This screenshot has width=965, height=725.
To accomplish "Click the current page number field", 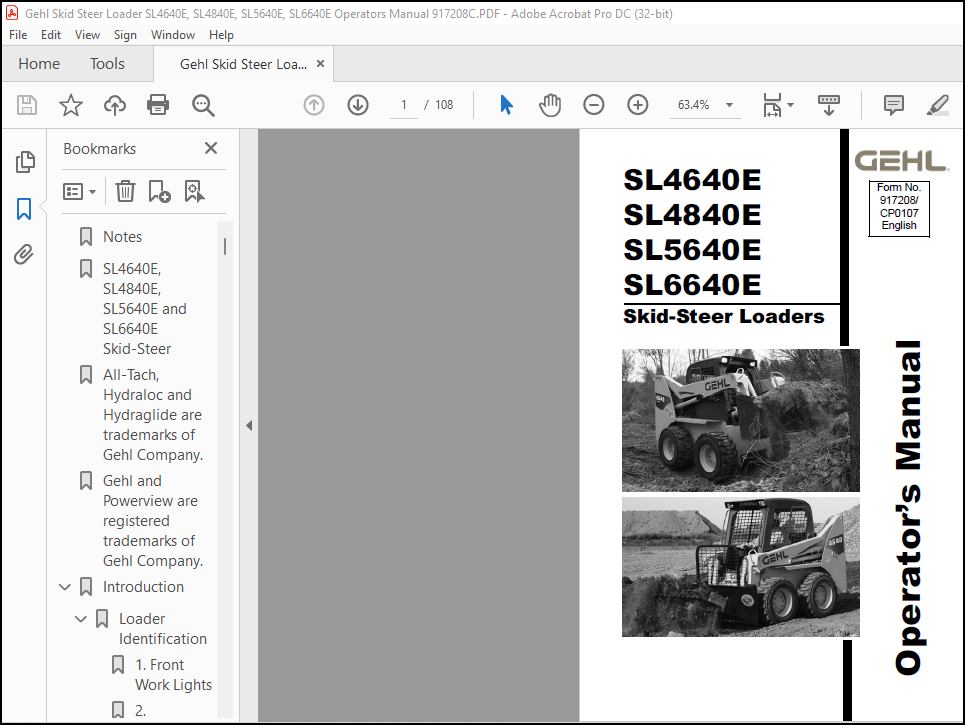I will click(x=404, y=105).
